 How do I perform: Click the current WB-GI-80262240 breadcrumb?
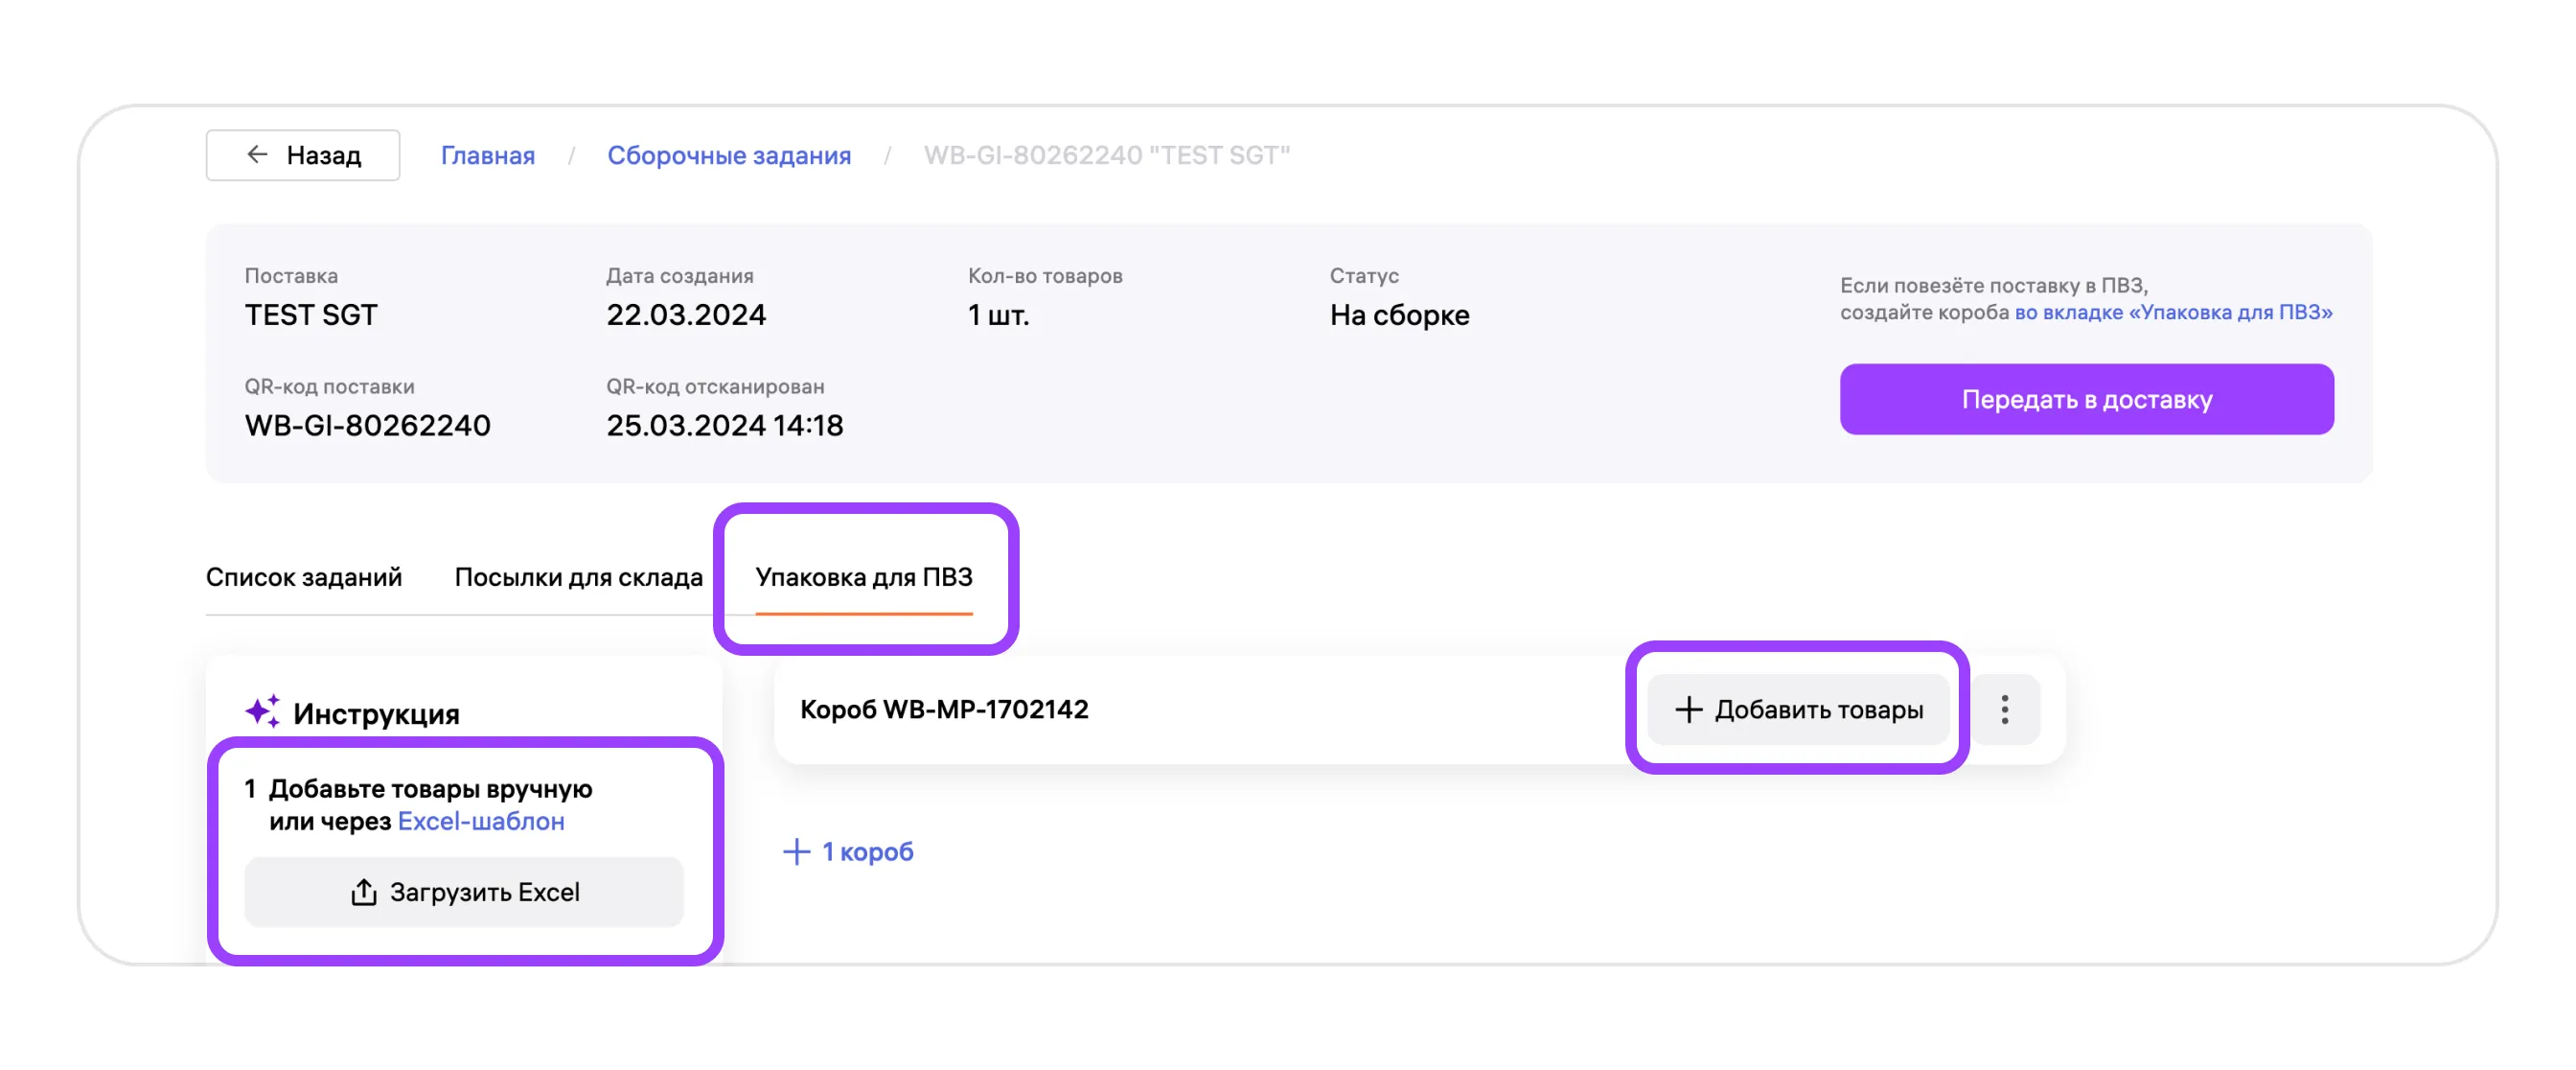coord(1106,155)
